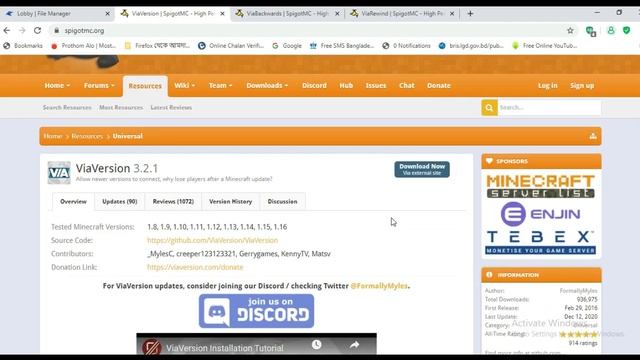
Task: Close the ViaRewind tab
Action: (452, 13)
